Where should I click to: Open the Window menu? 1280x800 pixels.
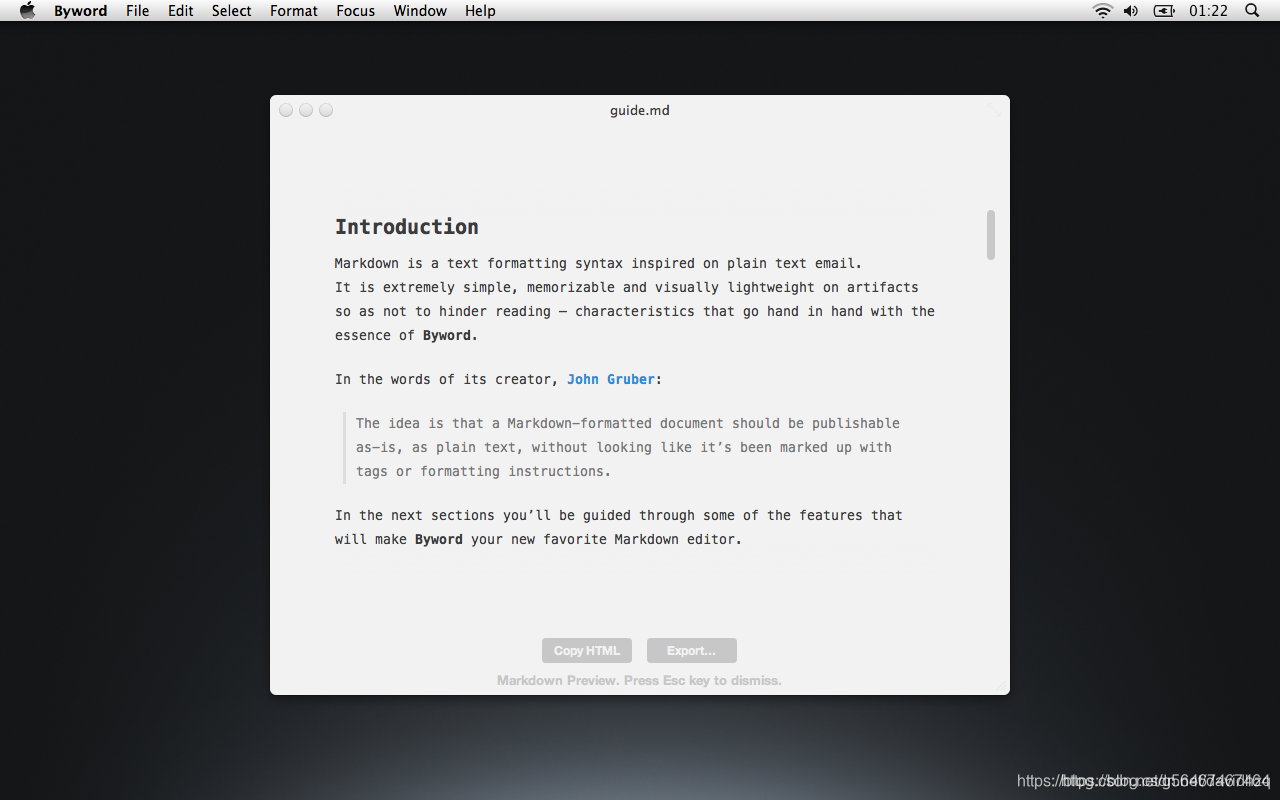(420, 11)
